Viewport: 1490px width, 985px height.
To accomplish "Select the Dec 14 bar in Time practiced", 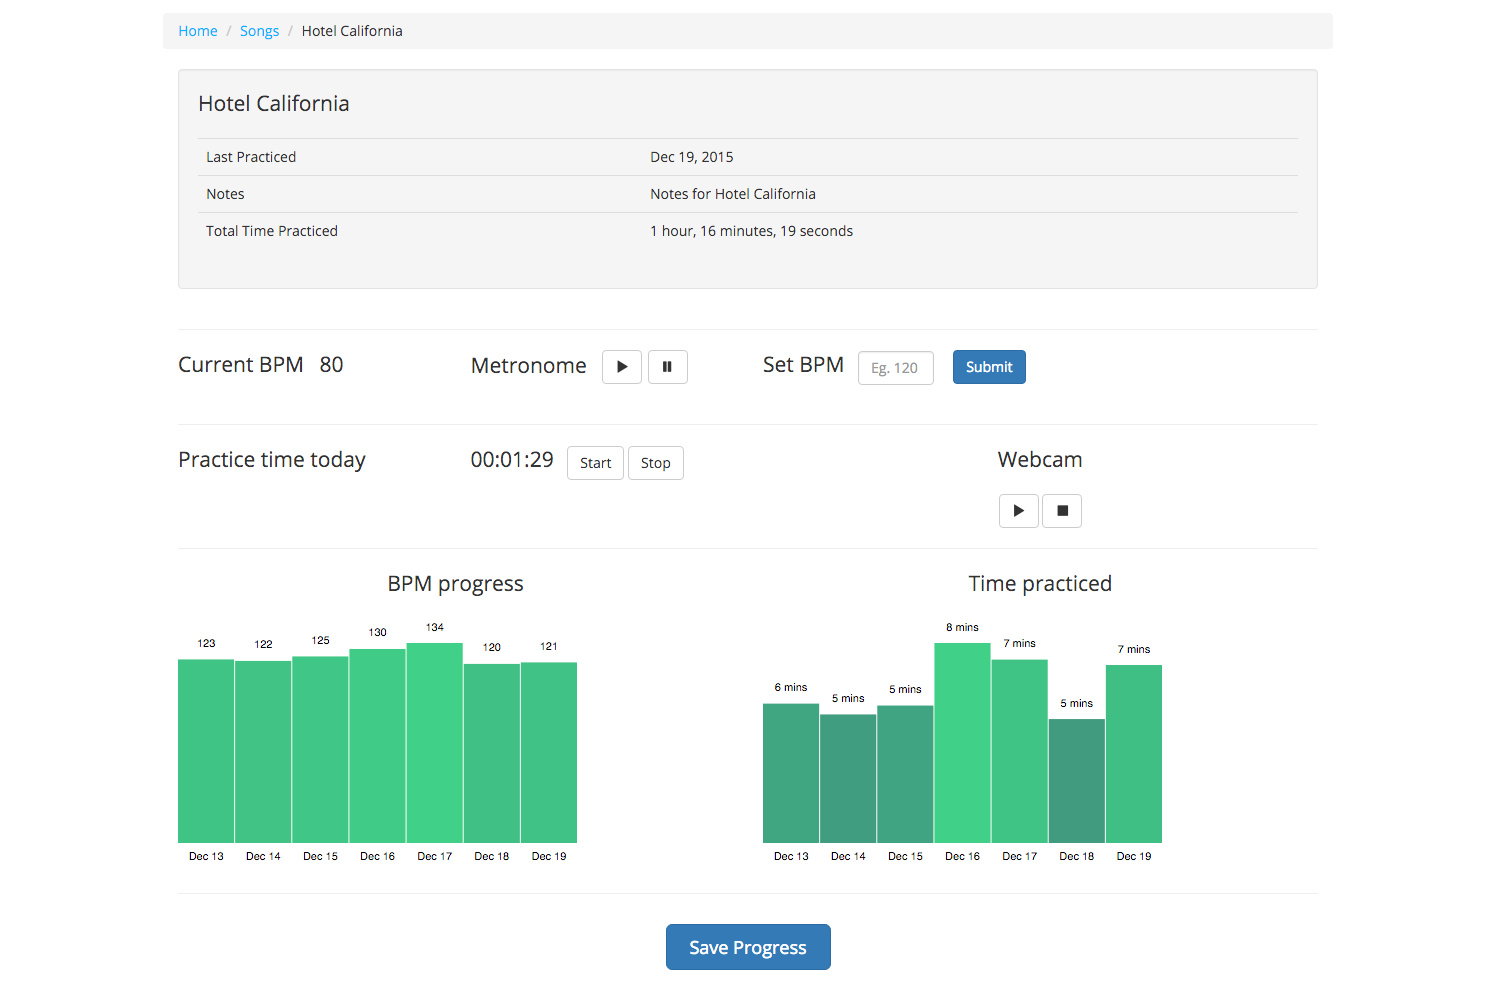I will (848, 779).
